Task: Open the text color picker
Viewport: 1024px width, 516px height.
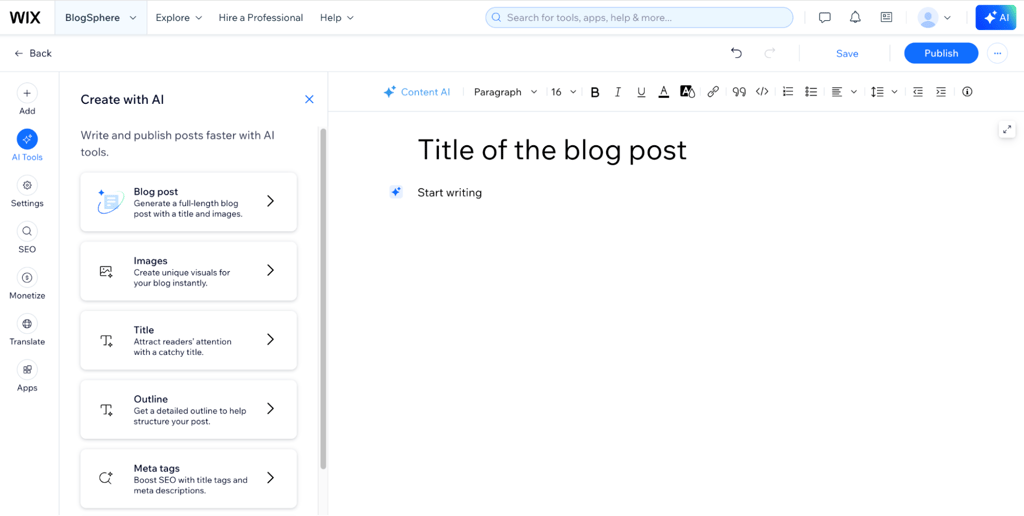Action: click(x=664, y=92)
